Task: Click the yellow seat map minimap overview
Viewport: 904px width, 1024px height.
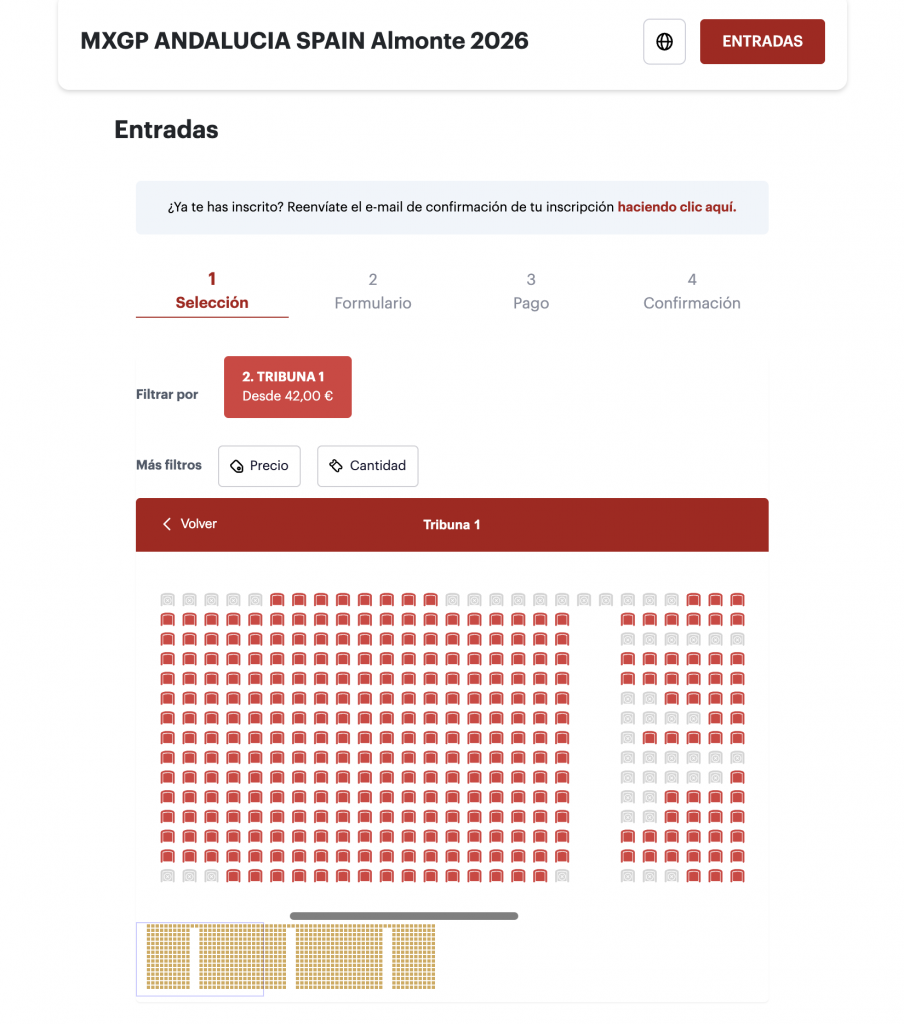Action: (290, 957)
